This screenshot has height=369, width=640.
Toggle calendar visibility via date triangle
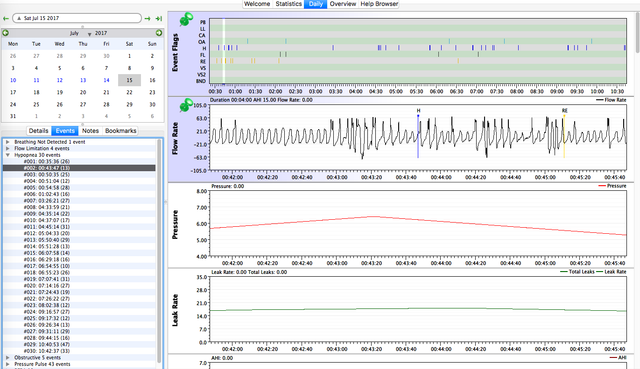click(x=19, y=18)
